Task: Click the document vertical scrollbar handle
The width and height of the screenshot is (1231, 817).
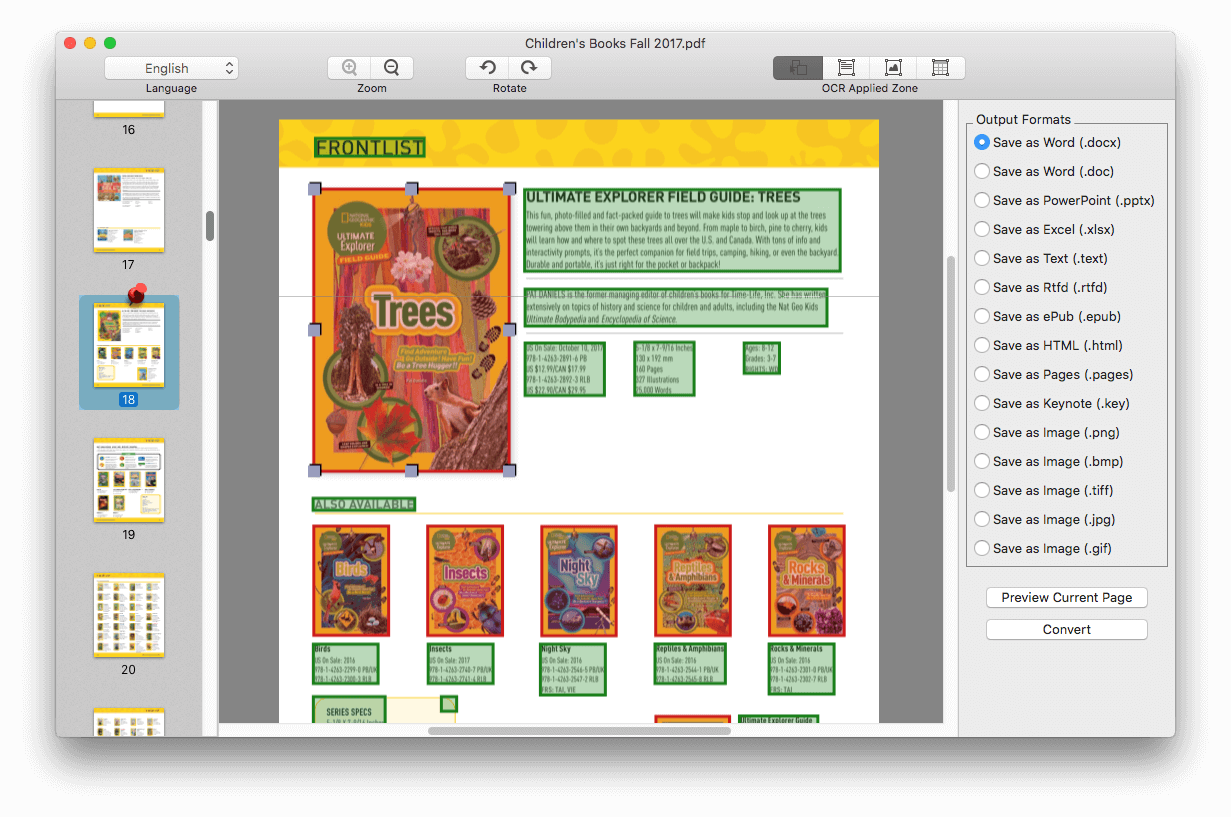Action: coord(951,373)
